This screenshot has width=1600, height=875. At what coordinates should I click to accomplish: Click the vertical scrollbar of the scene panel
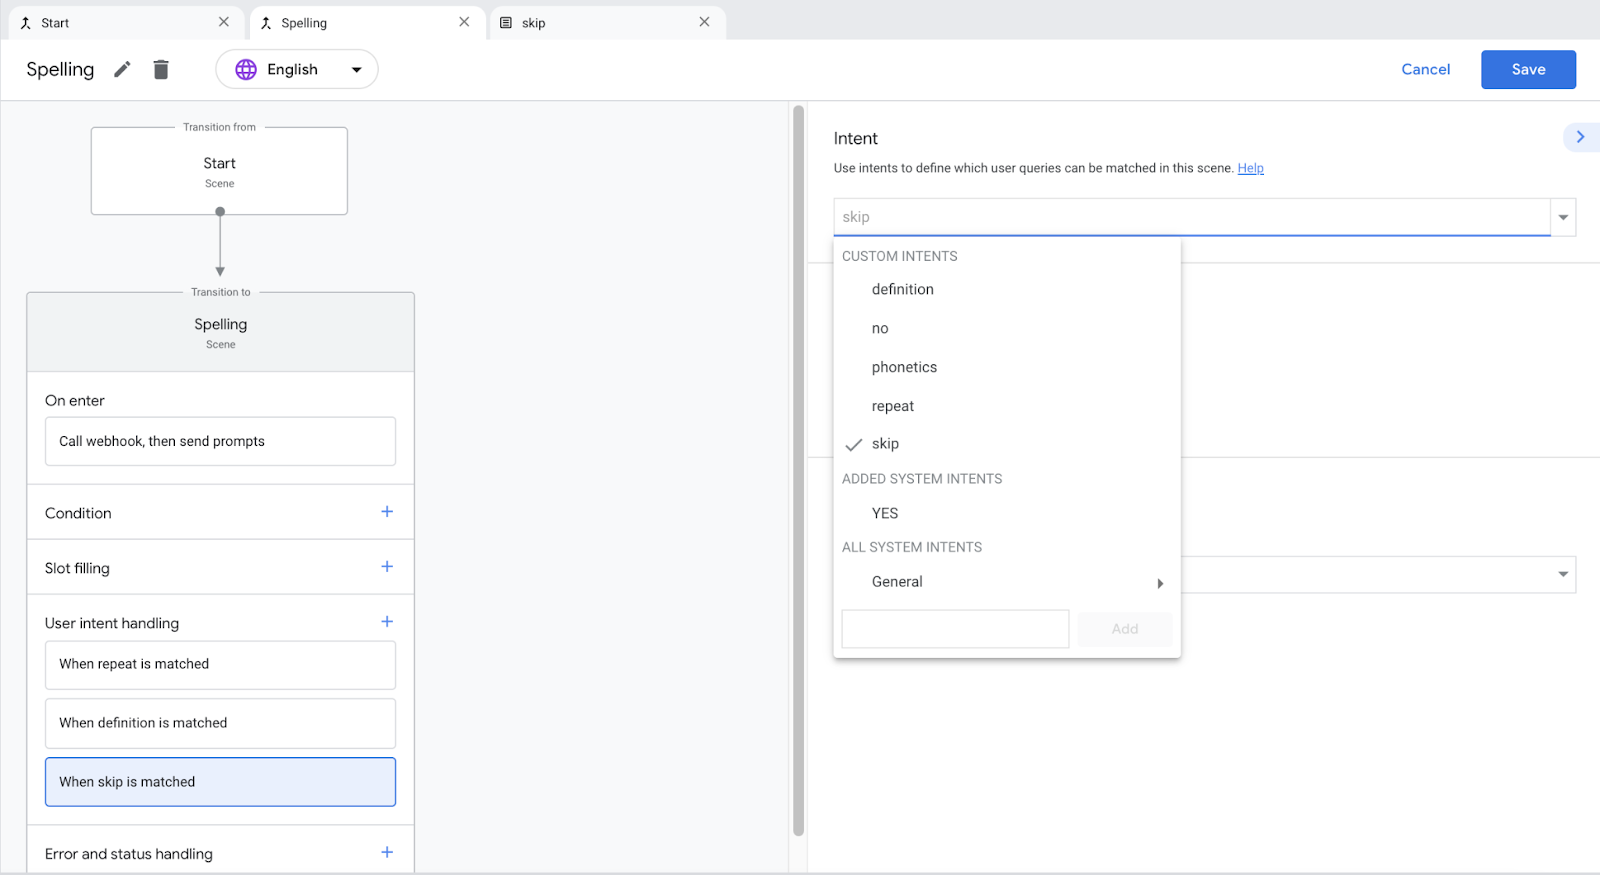[x=798, y=470]
